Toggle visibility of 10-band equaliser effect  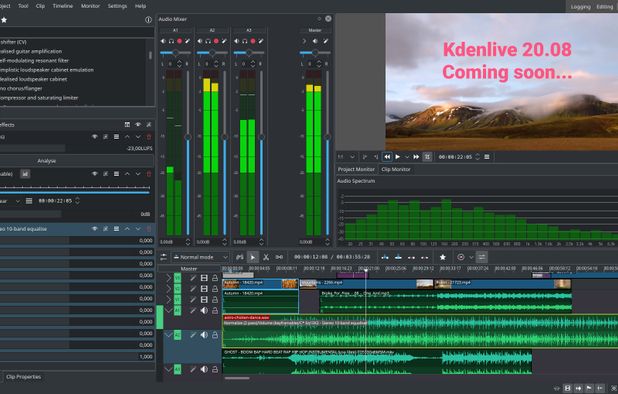(x=95, y=229)
